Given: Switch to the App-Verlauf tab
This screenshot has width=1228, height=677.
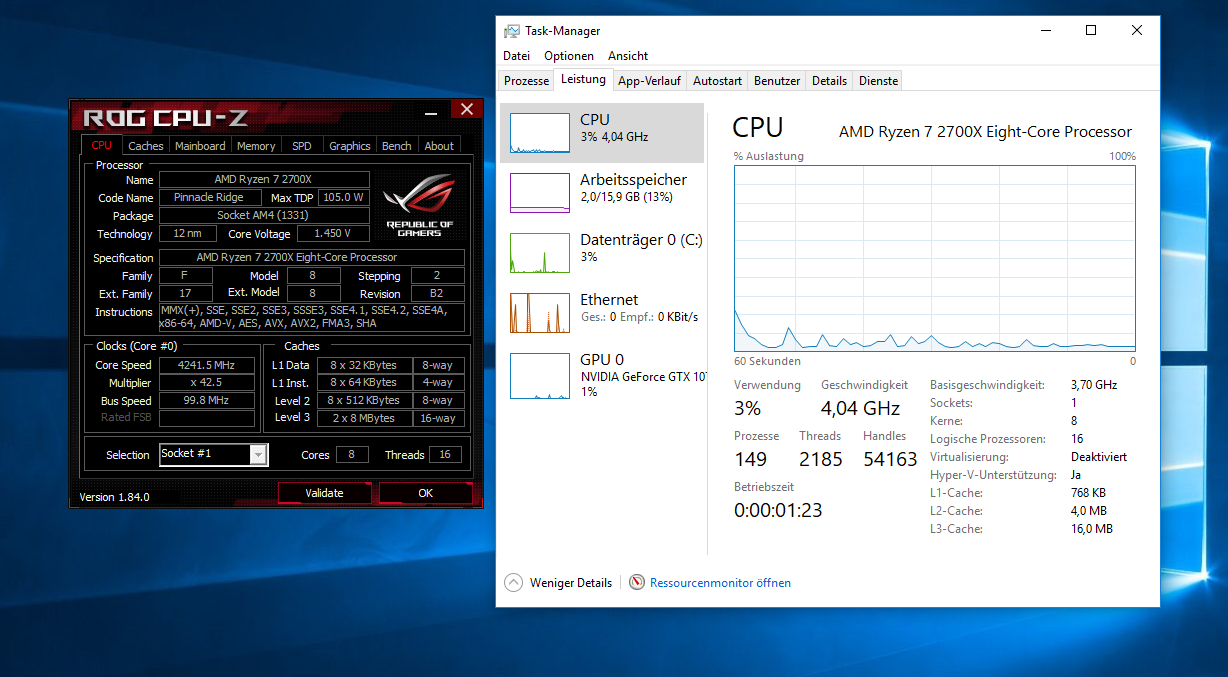Looking at the screenshot, I should coord(649,81).
